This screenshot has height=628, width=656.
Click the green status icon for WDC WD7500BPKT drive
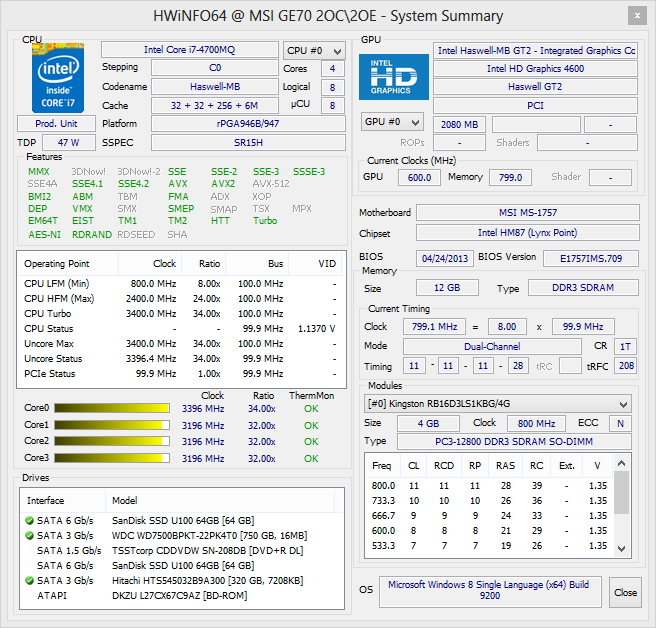pos(29,536)
